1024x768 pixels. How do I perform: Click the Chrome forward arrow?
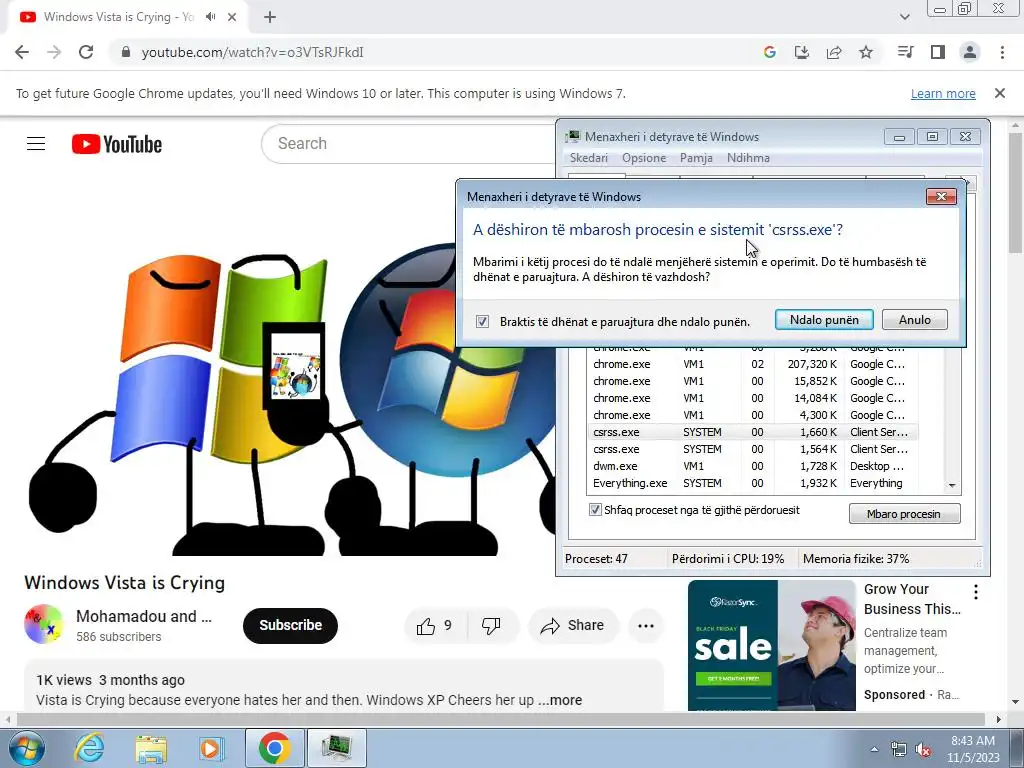coord(54,52)
